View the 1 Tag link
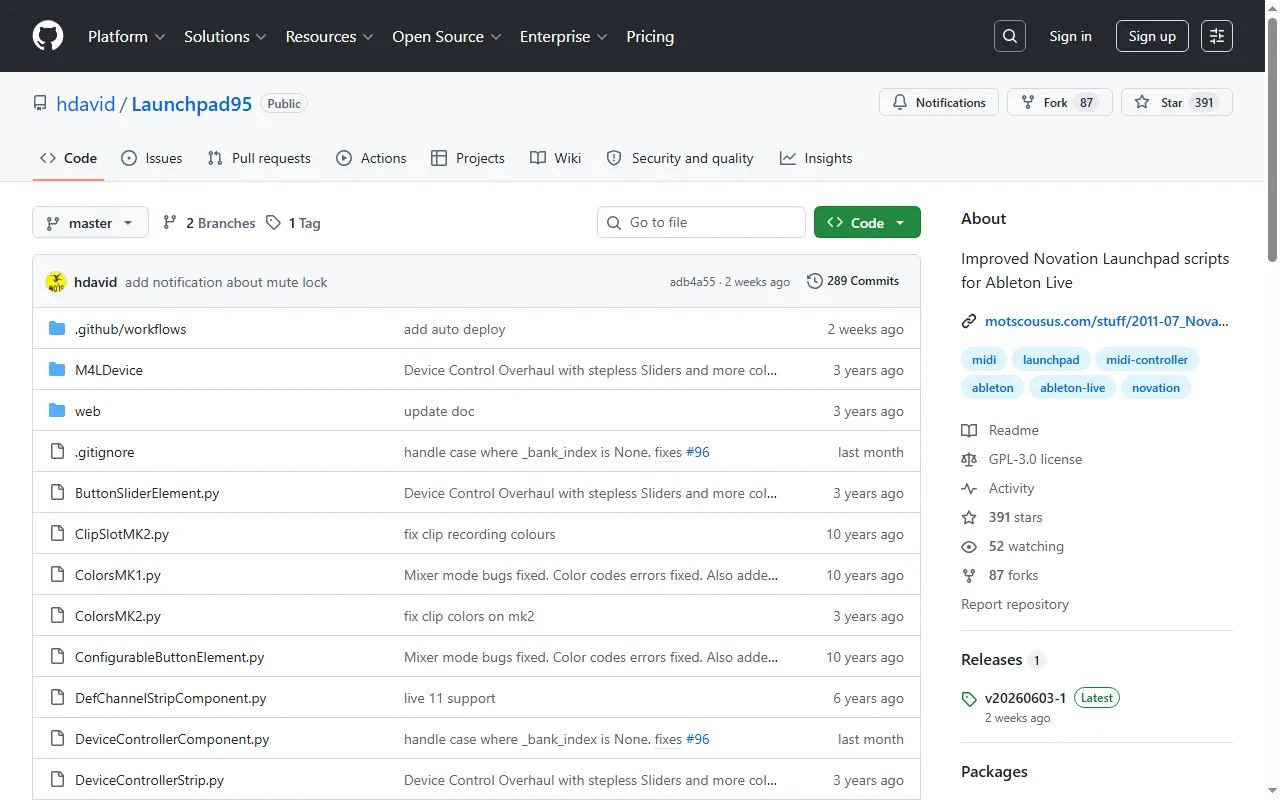This screenshot has width=1280, height=800. coord(293,223)
